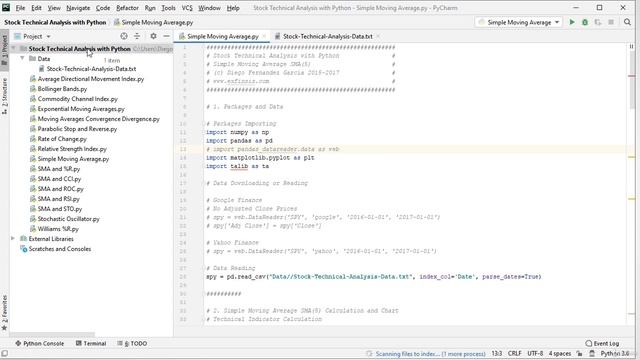Select Rate of Change.py file
The image size is (640, 360).
pos(62,139)
